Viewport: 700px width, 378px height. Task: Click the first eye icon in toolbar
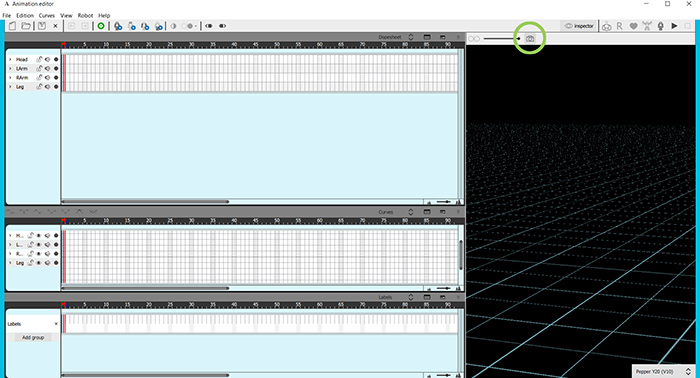[x=208, y=26]
